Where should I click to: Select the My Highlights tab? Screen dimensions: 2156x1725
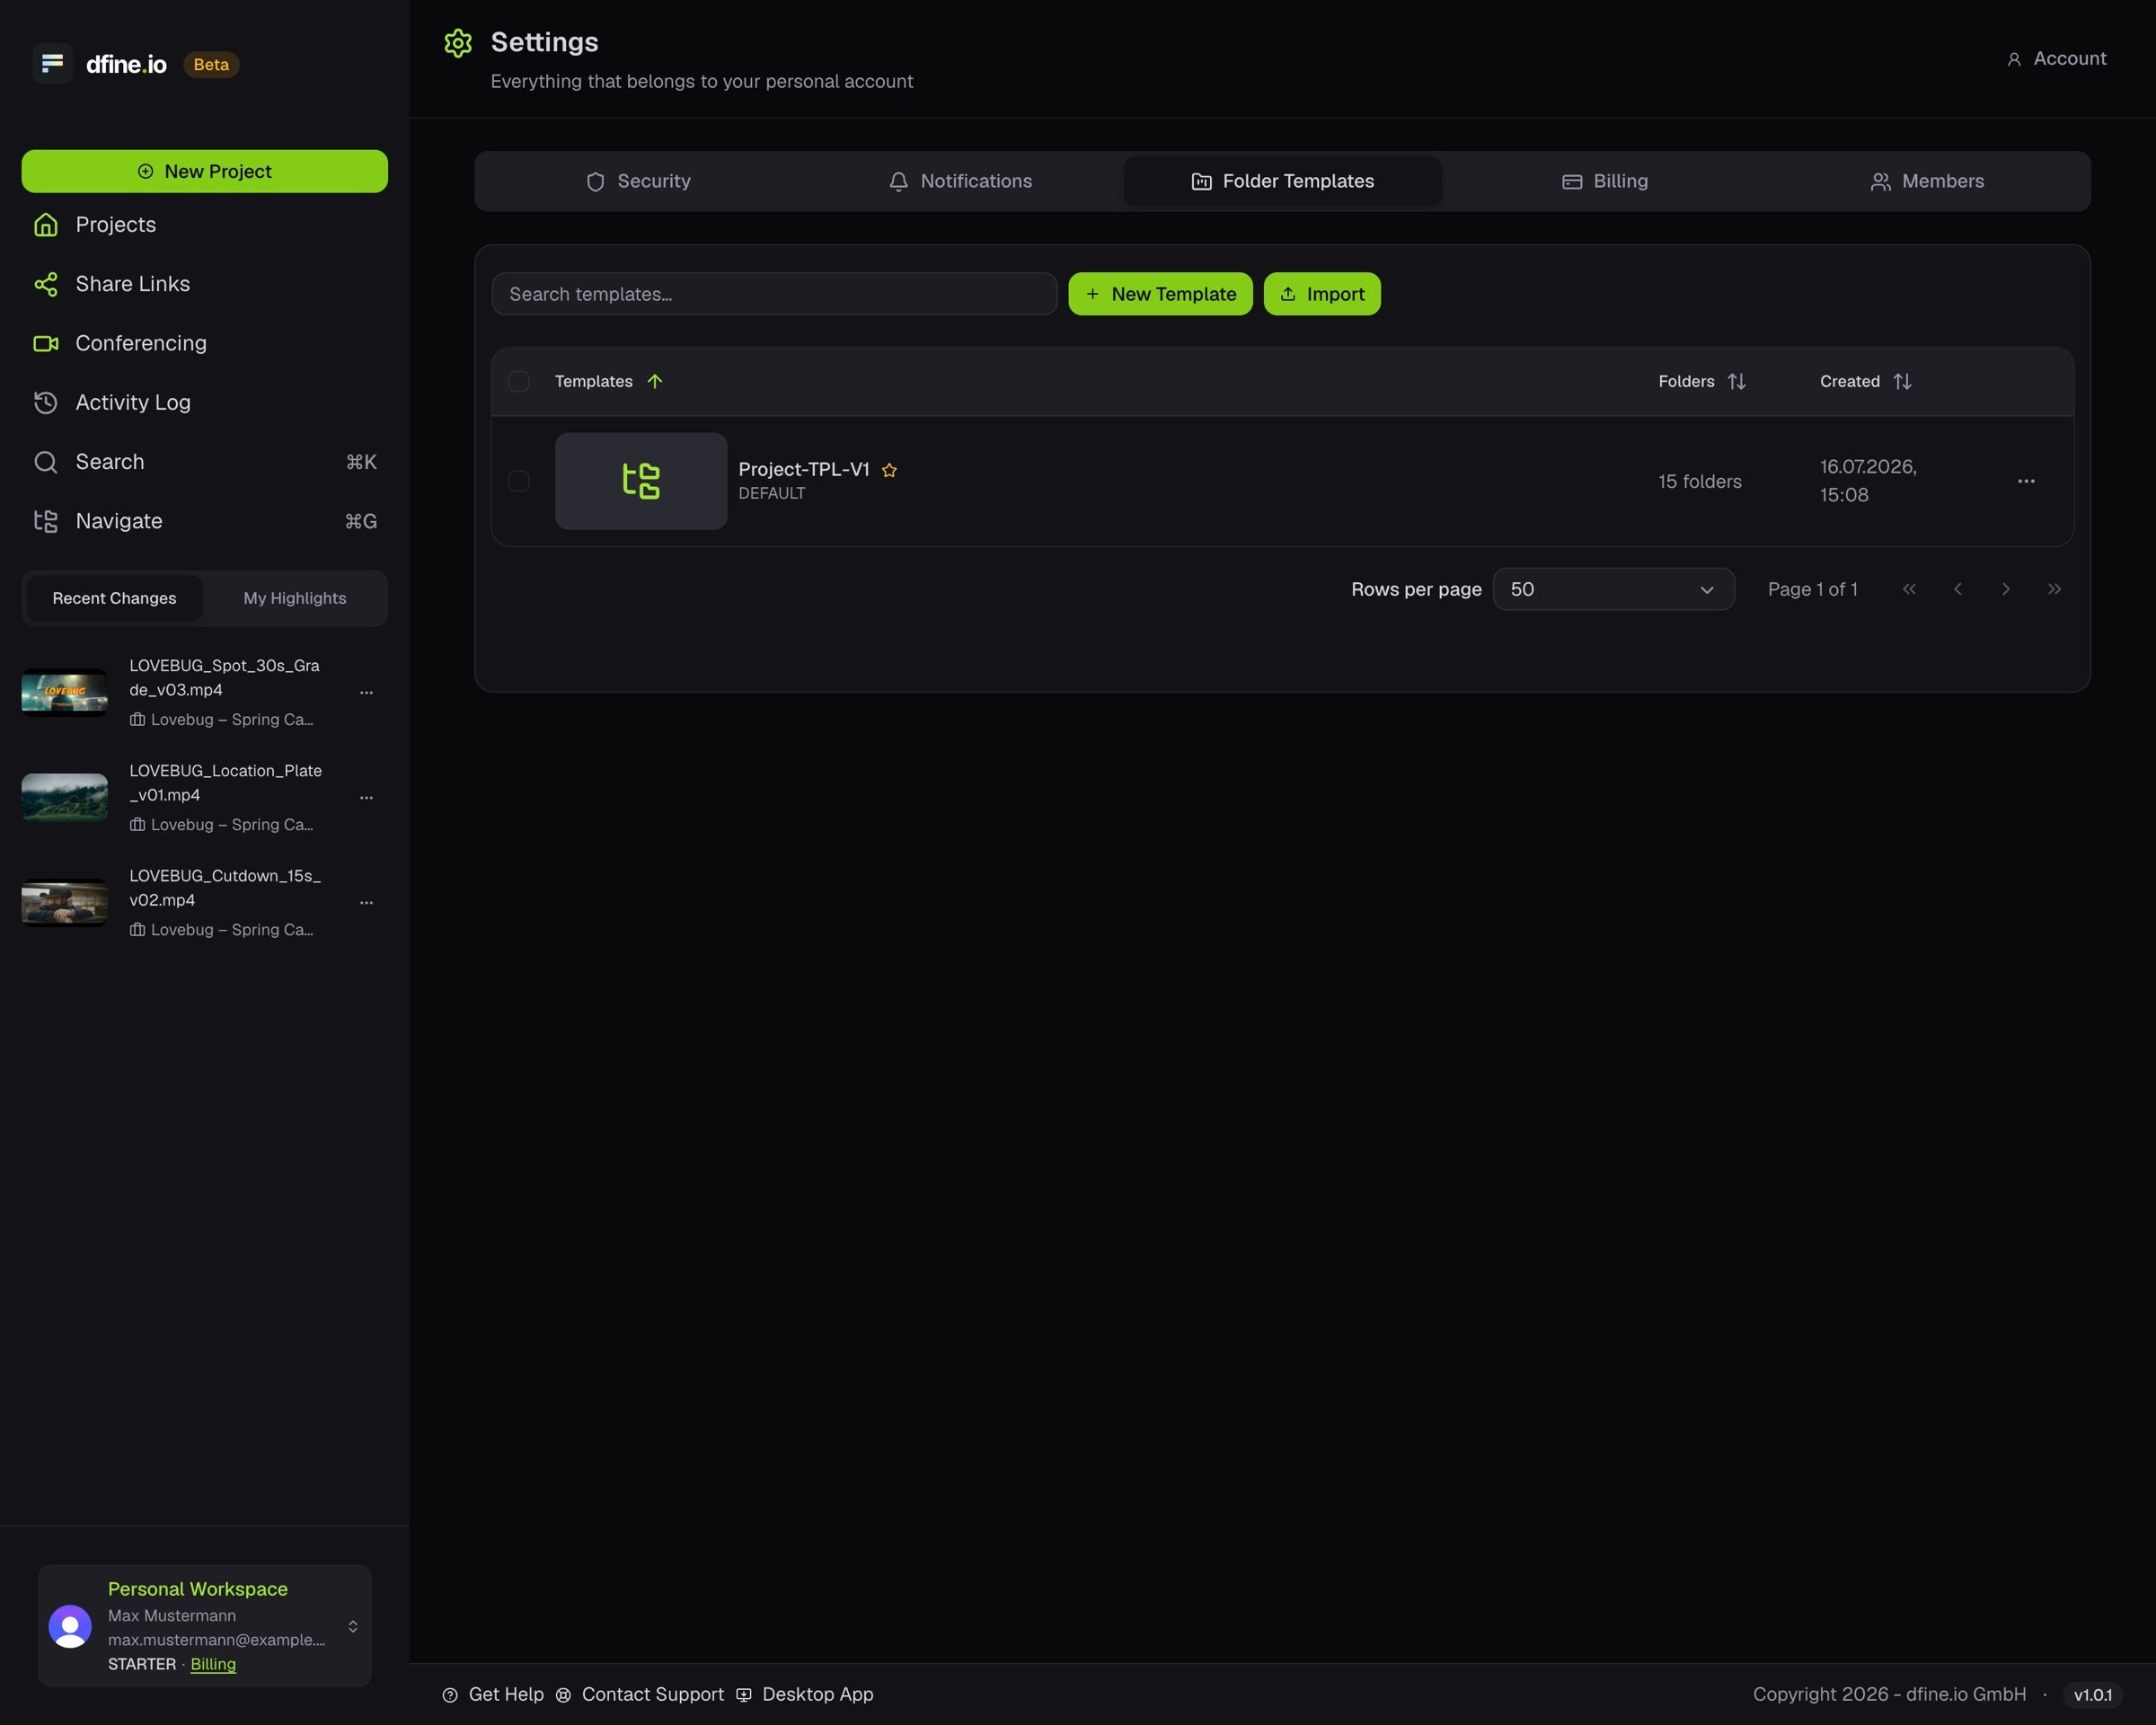pyautogui.click(x=295, y=598)
